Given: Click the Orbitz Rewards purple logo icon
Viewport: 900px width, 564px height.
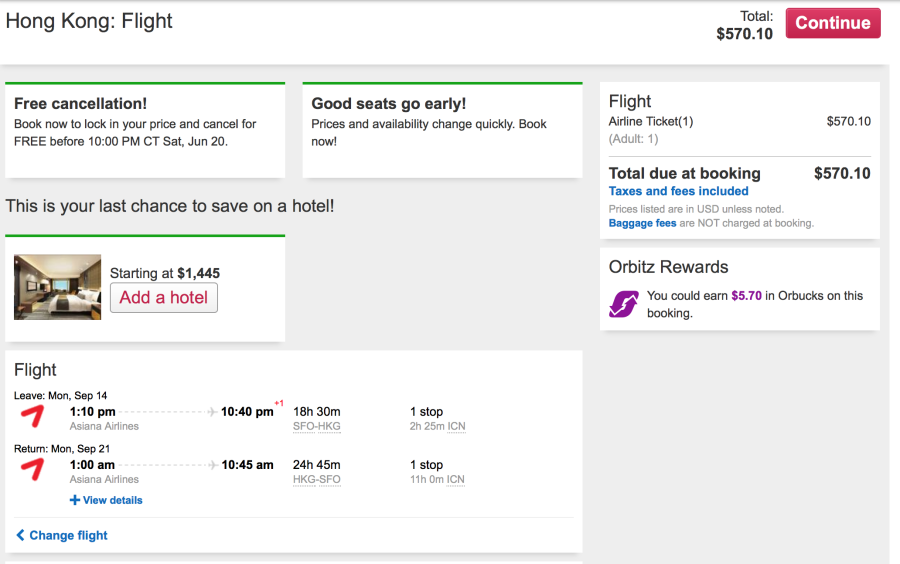Looking at the screenshot, I should tap(623, 304).
